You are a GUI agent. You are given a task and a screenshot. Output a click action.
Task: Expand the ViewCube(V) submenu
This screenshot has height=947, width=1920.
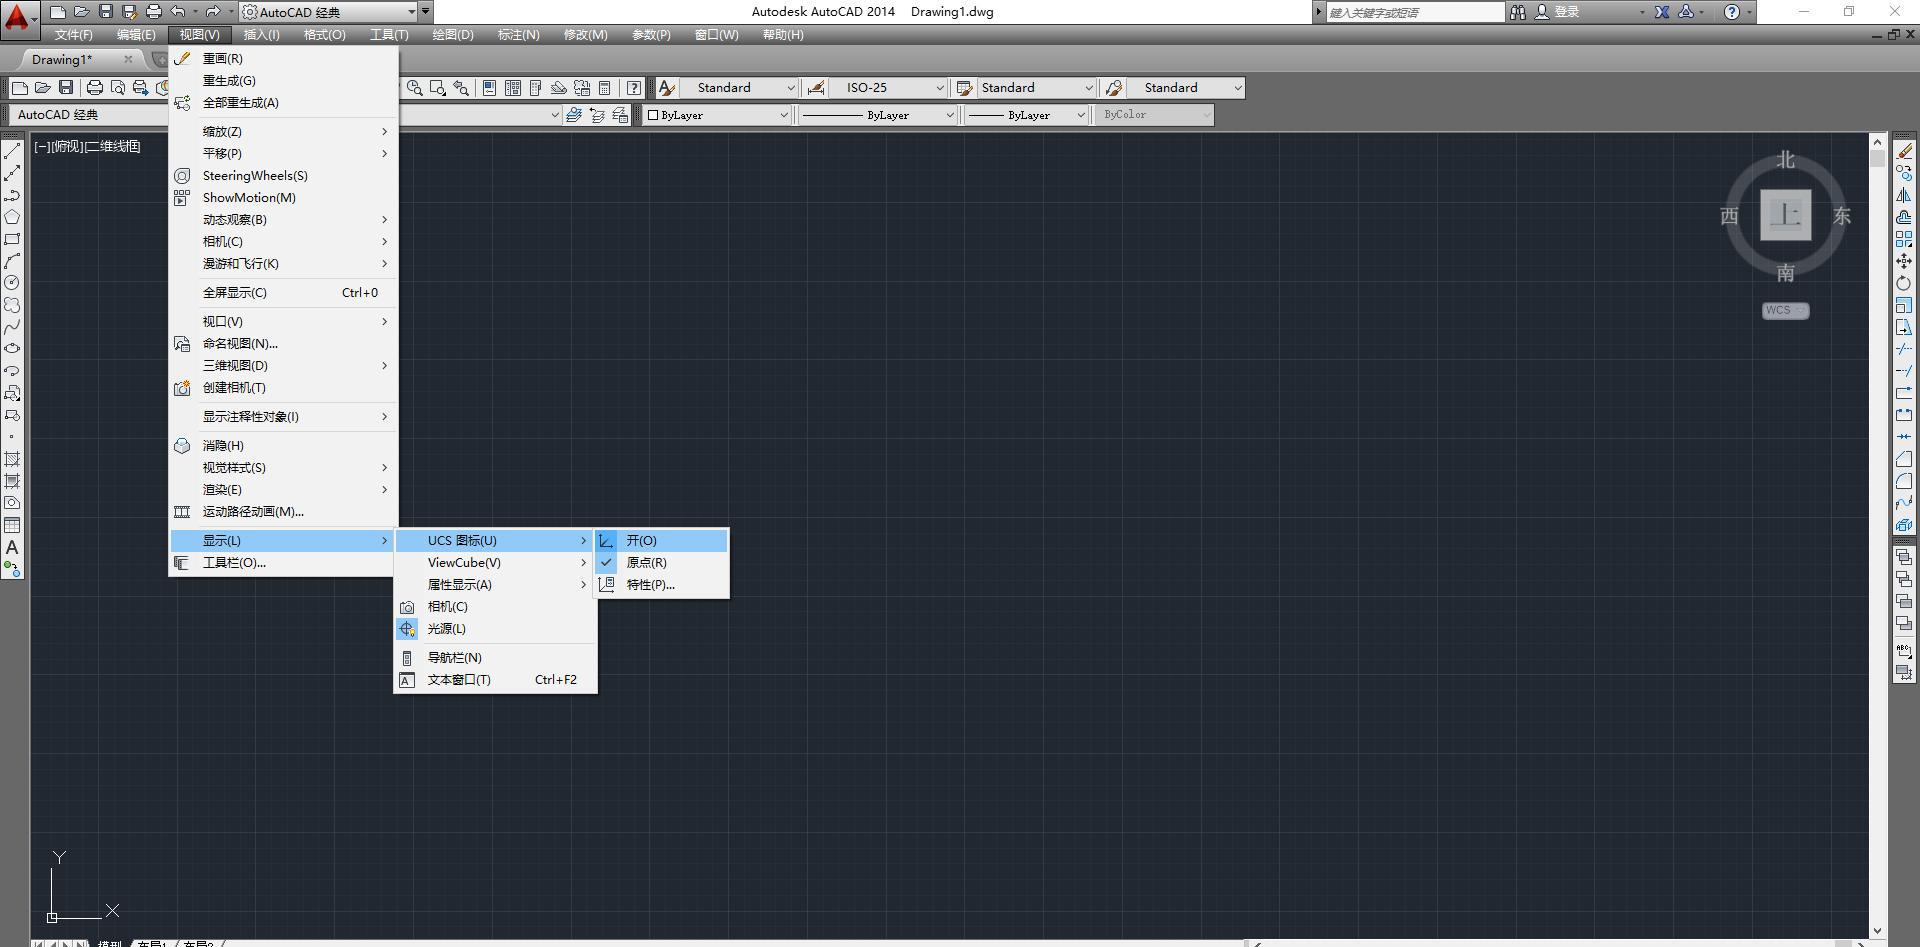tap(495, 562)
